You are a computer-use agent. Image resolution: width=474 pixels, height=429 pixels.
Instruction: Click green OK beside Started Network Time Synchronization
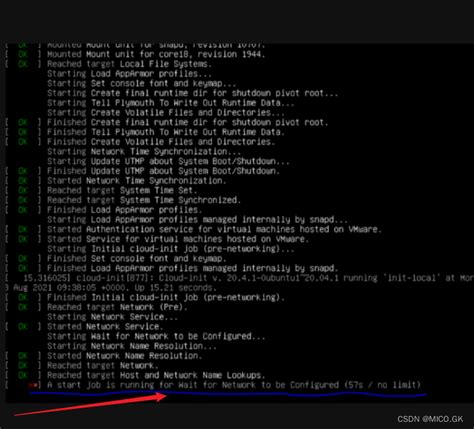(x=23, y=181)
